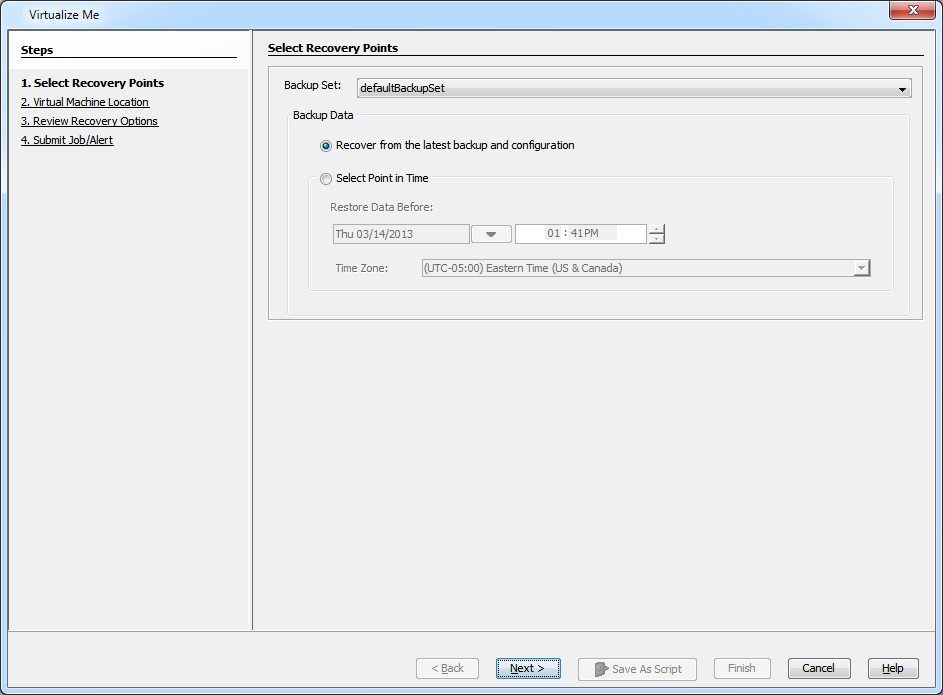Click the Save As Script icon

(601, 669)
